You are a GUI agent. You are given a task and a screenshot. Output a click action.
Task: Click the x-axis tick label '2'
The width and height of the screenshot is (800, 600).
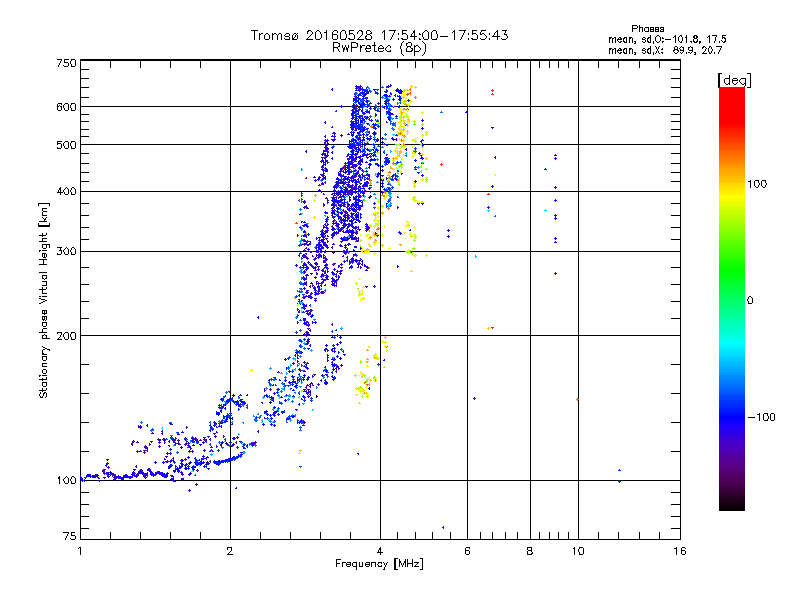click(230, 551)
